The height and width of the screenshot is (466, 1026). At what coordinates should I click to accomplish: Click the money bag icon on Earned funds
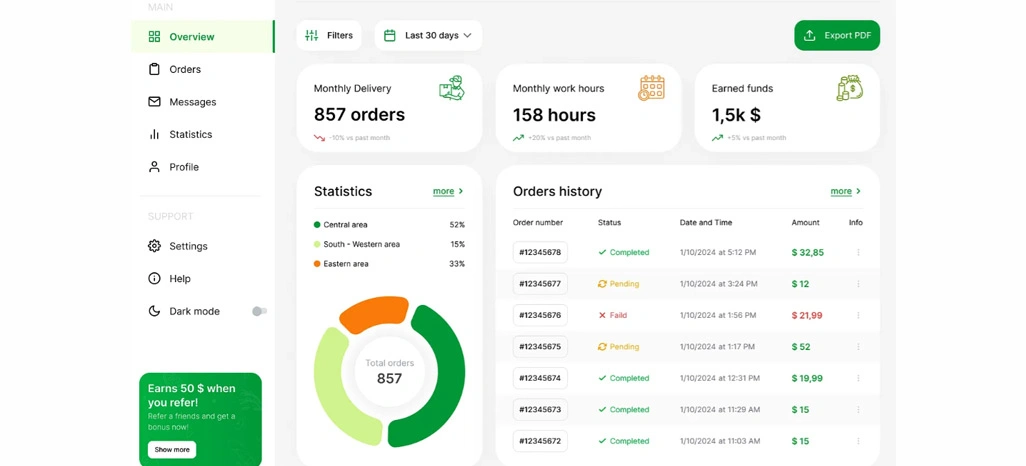pyautogui.click(x=850, y=88)
